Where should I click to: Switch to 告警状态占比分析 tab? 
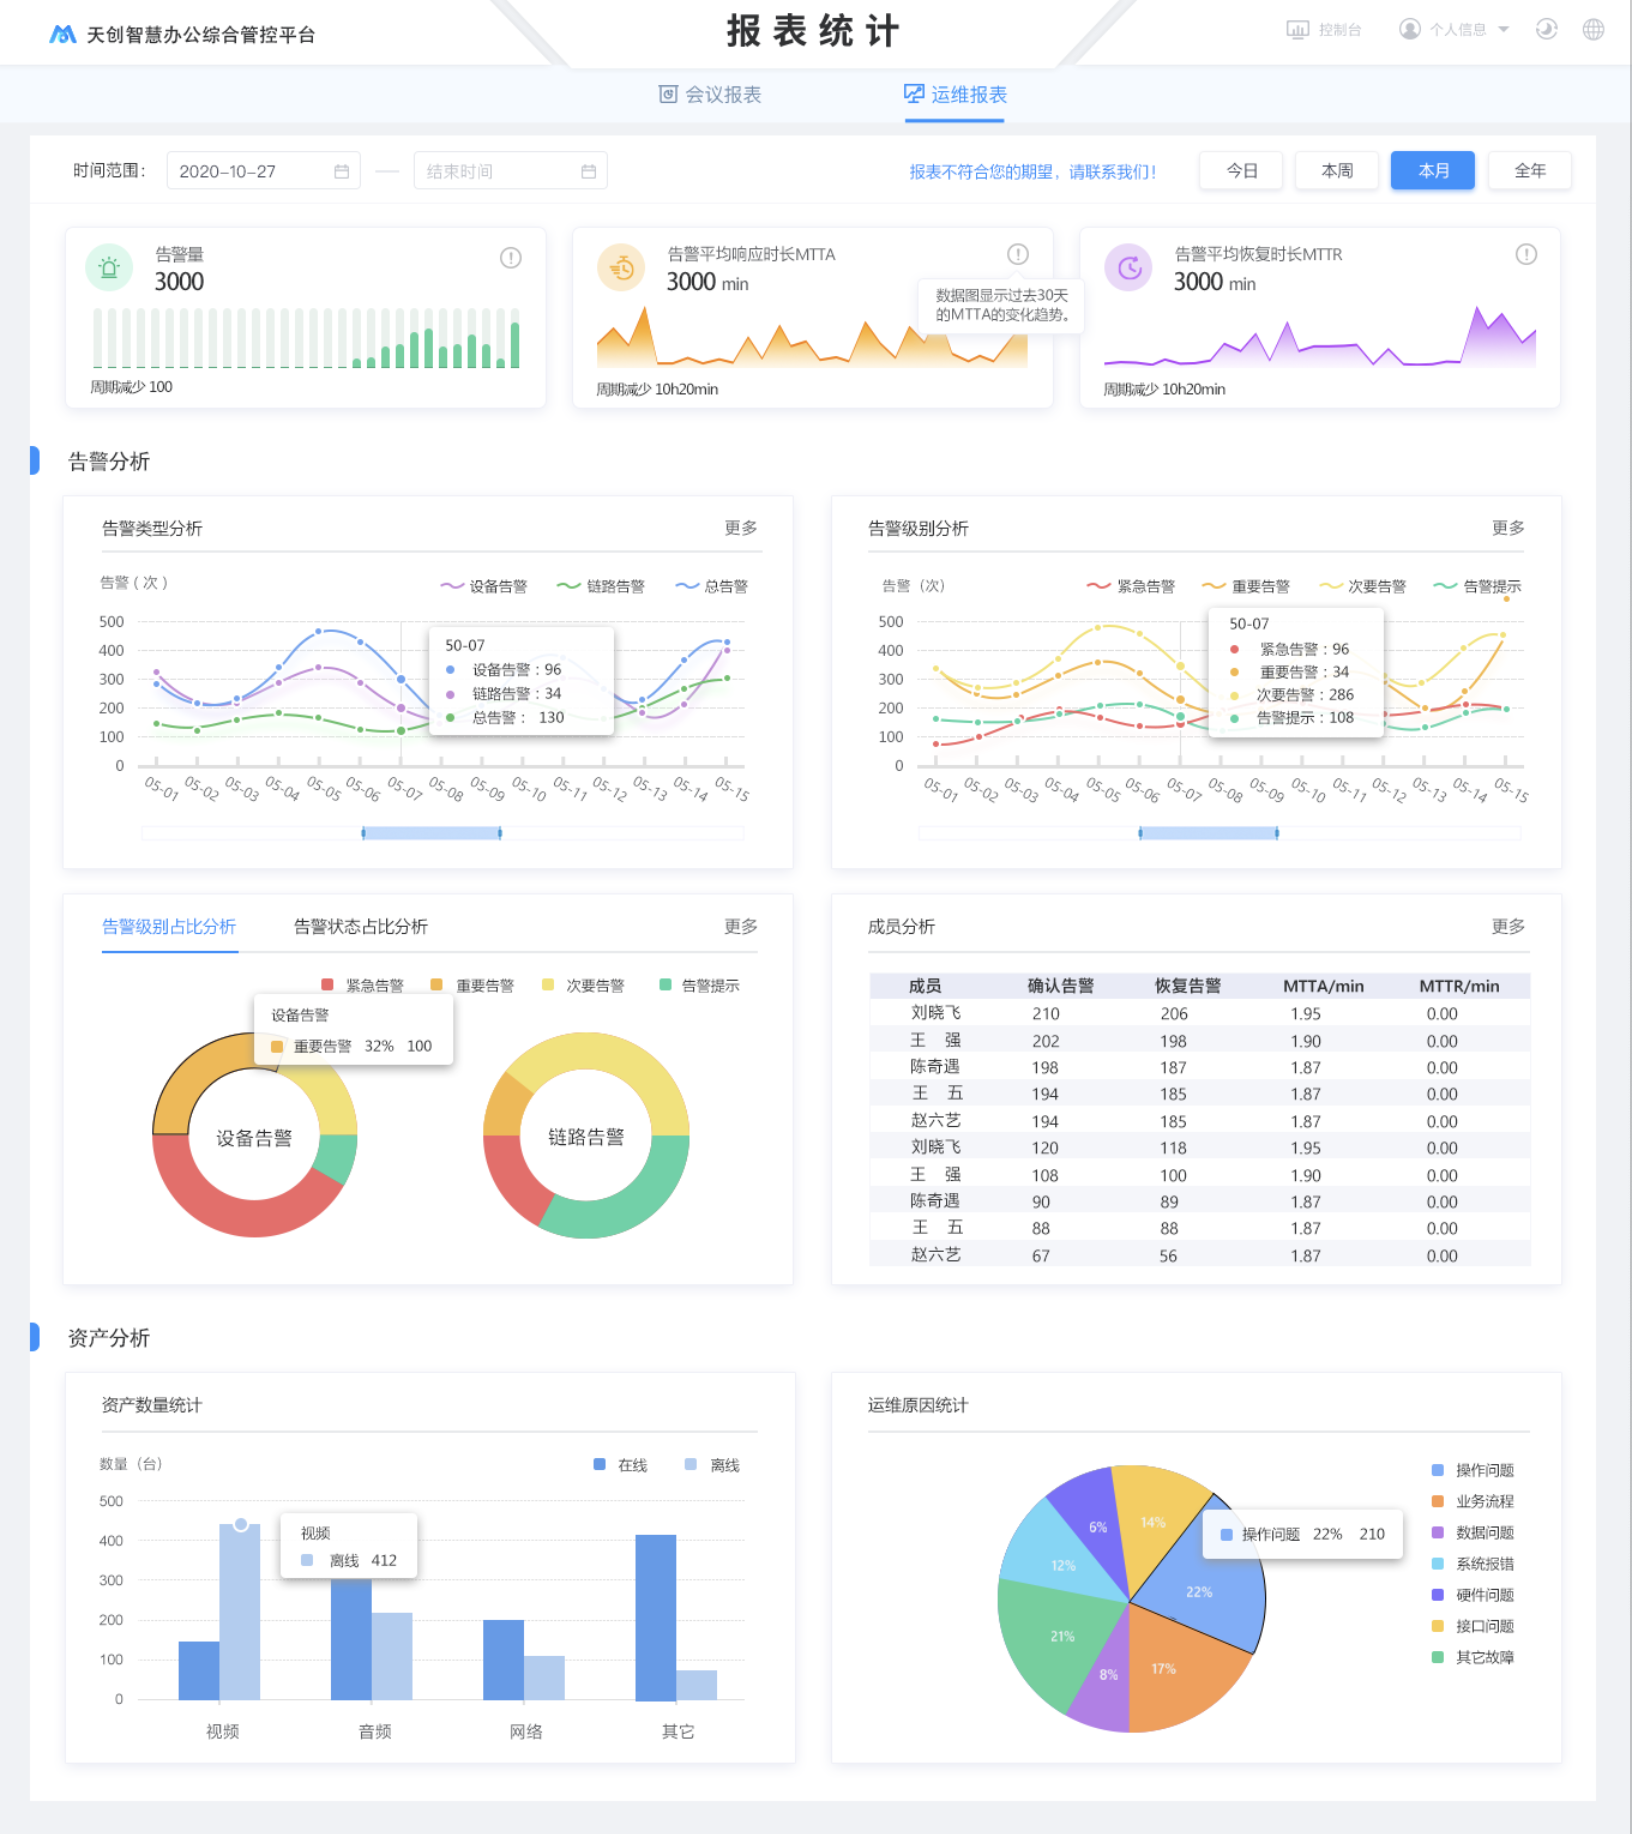[x=360, y=927]
